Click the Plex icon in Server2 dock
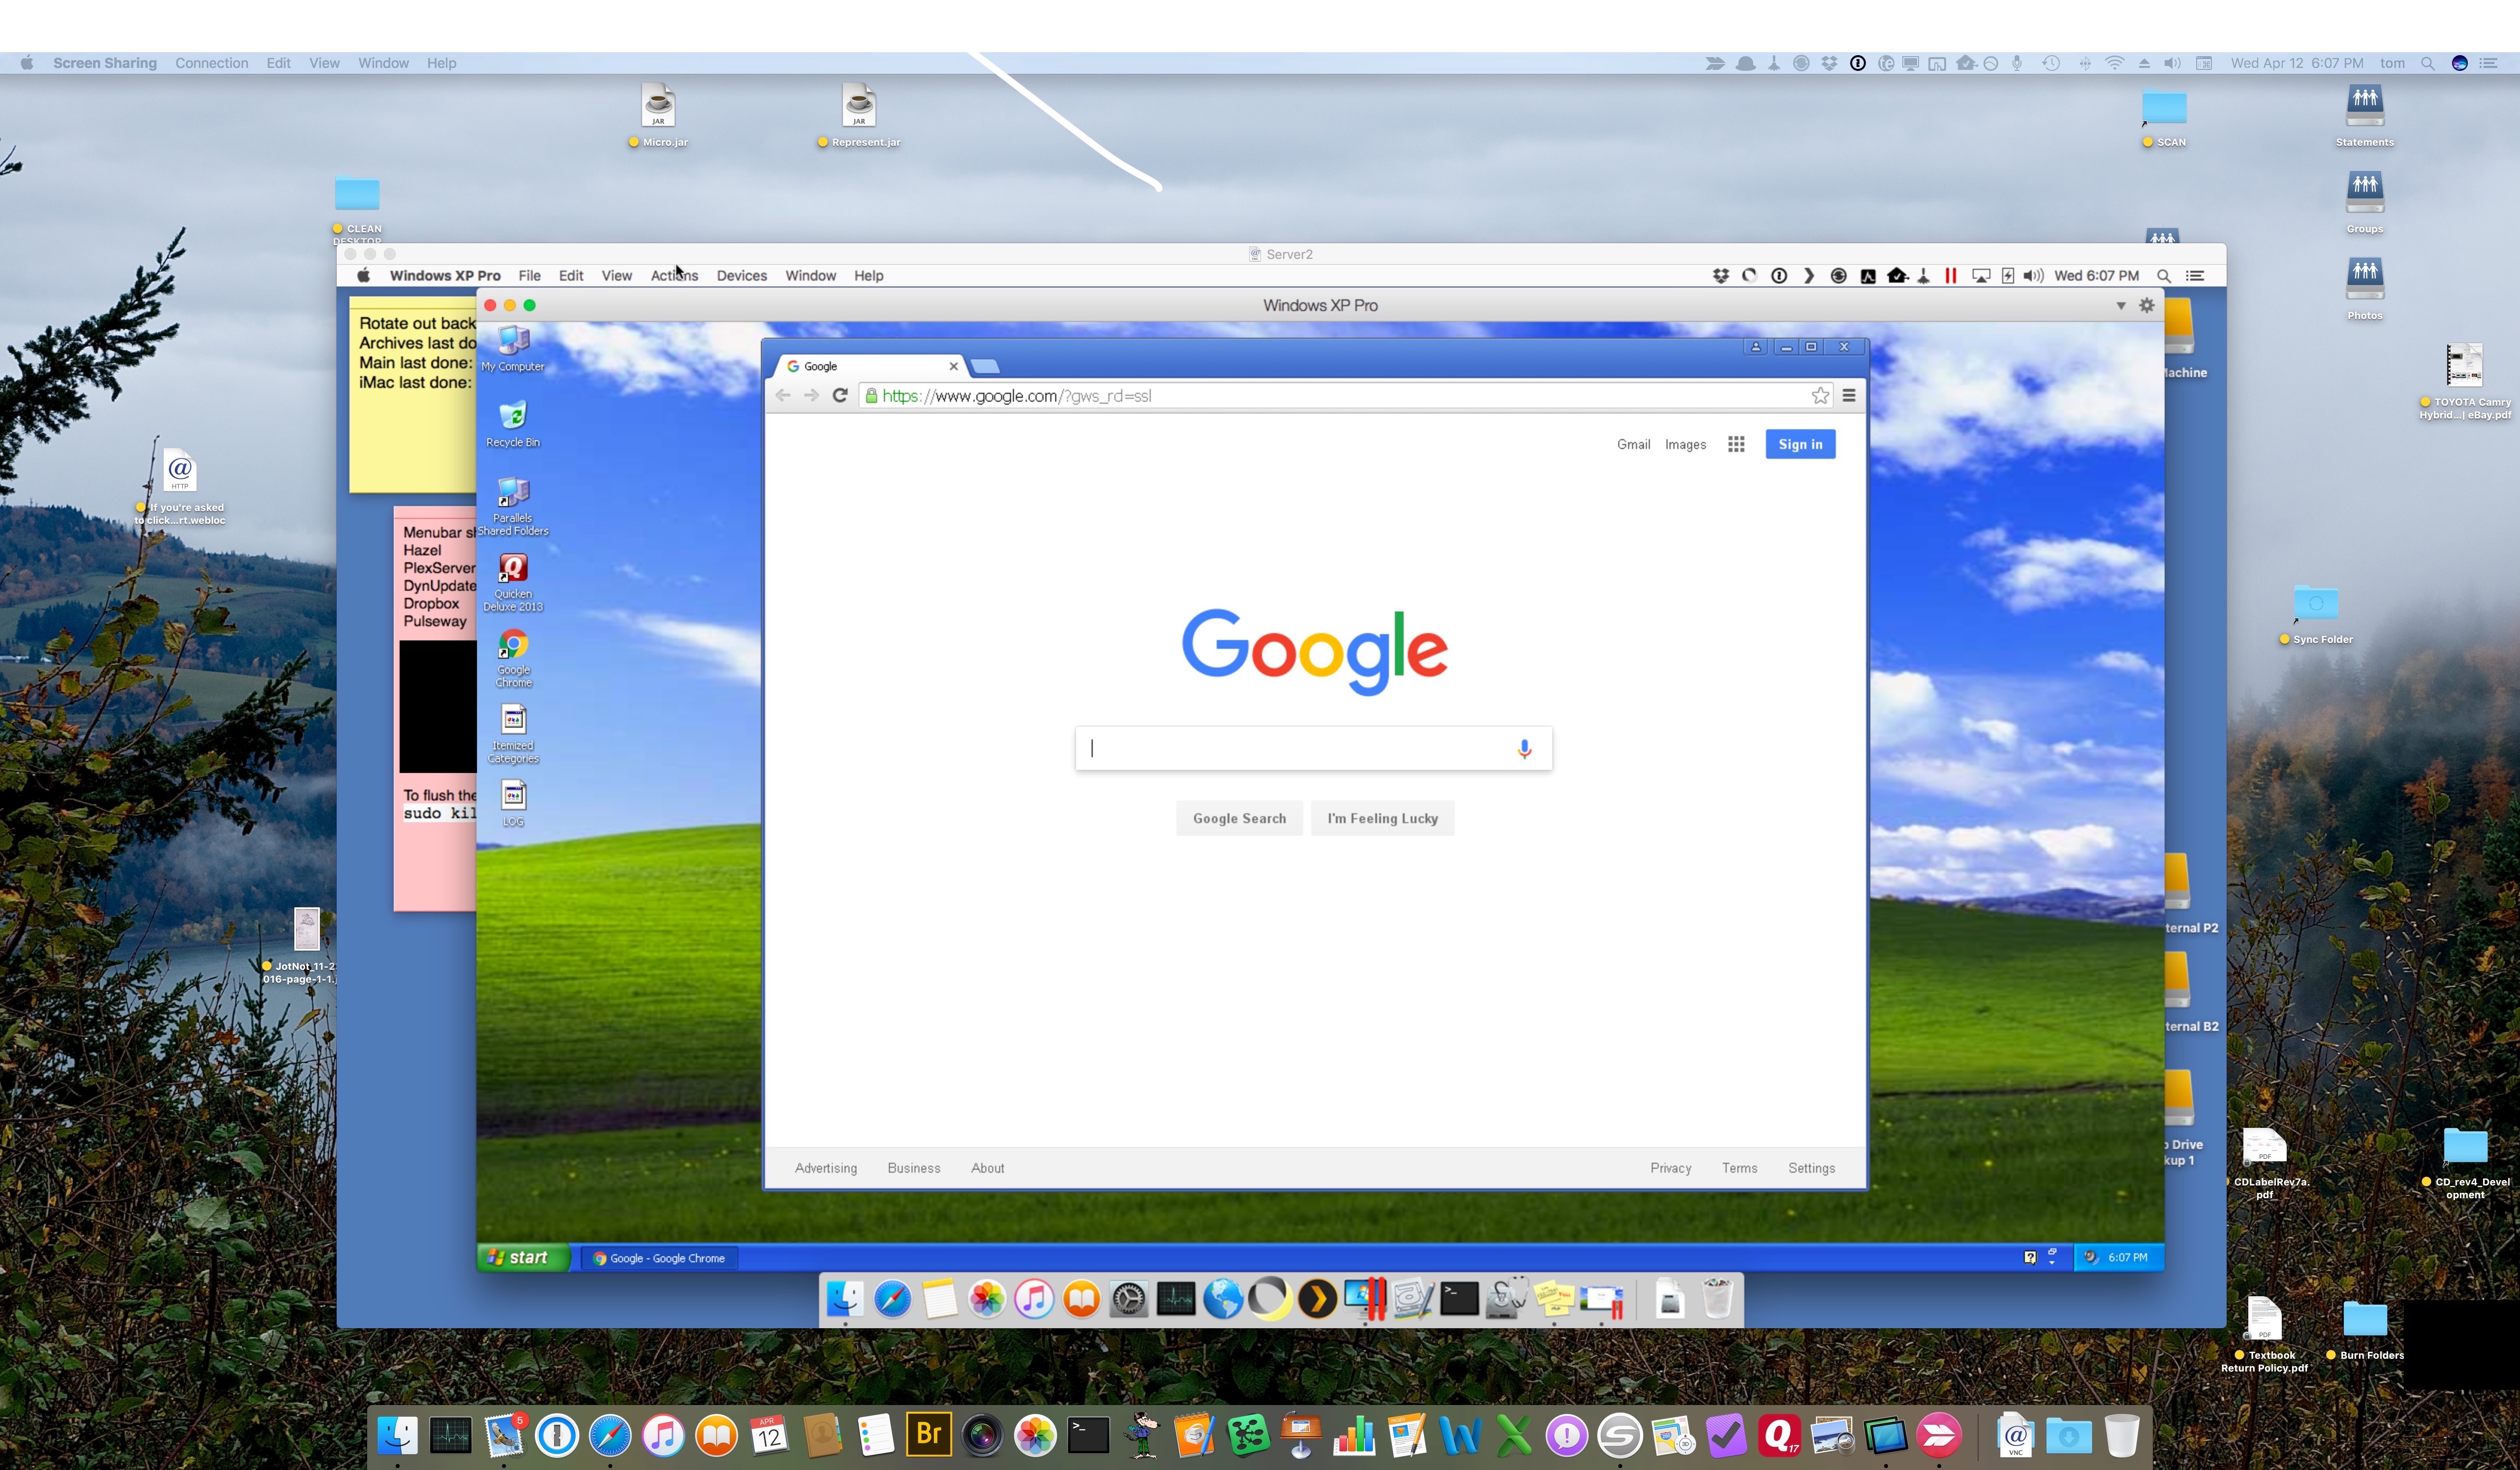2520x1470 pixels. pyautogui.click(x=1318, y=1299)
